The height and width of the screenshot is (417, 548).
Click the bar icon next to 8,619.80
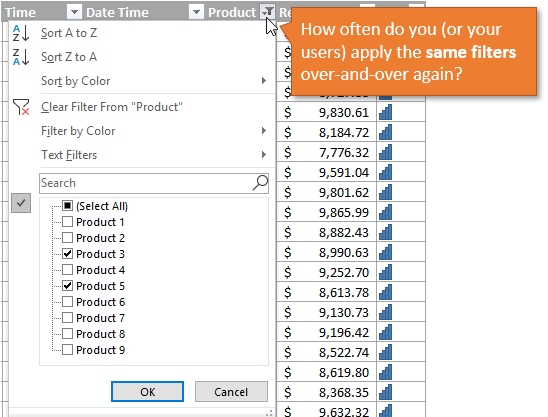385,372
